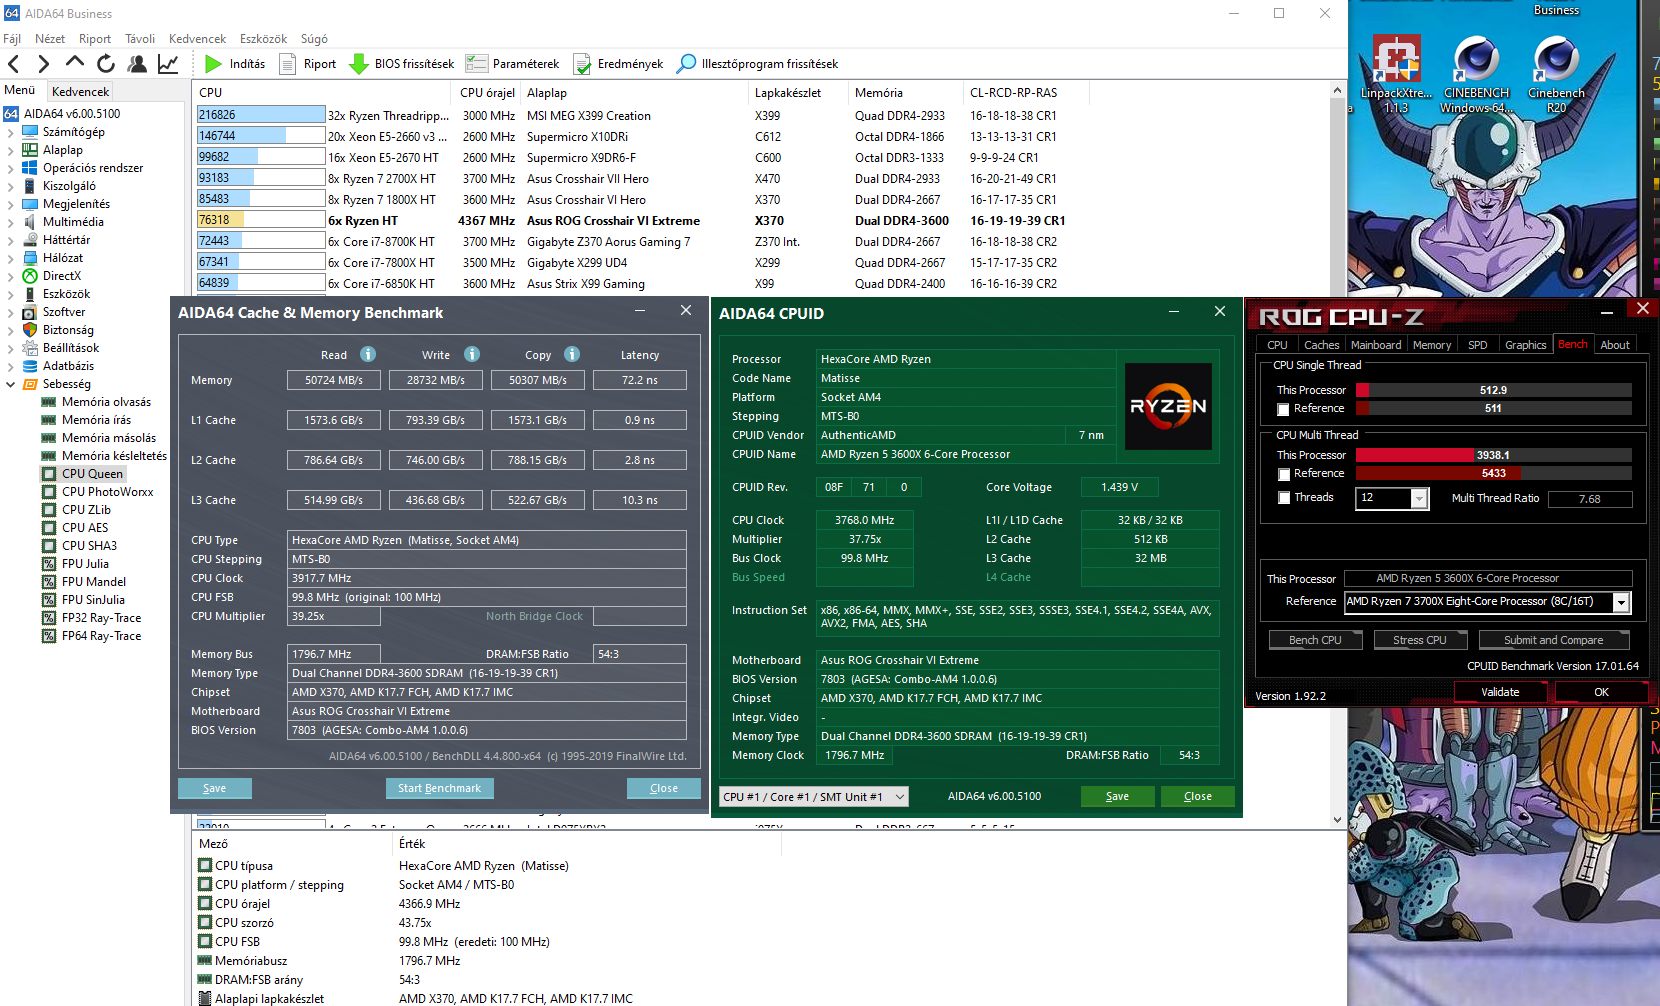Select CPU PhotoWorxx benchmark in tree
This screenshot has height=1006, width=1660.
point(107,492)
